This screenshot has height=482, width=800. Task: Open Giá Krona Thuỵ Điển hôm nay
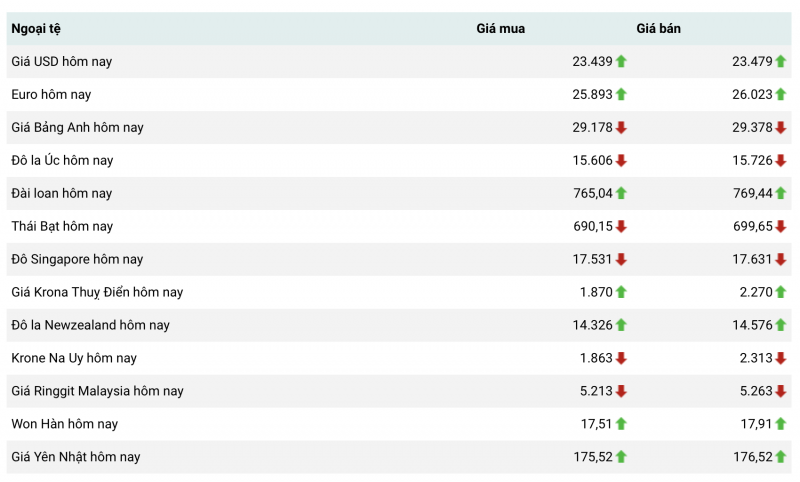(97, 292)
